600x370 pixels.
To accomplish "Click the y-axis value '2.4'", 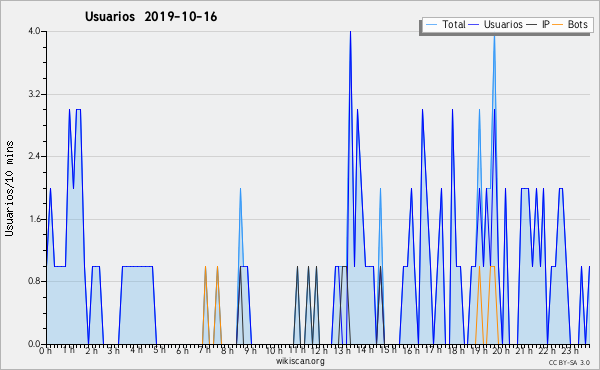I will point(34,156).
